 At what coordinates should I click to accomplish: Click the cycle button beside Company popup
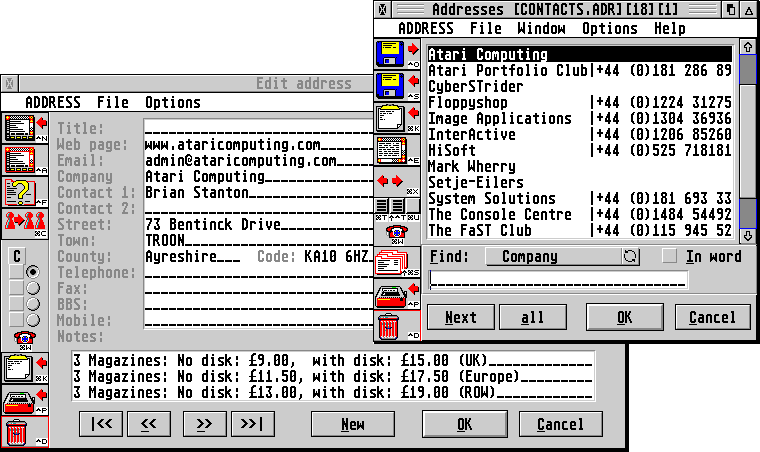(631, 256)
